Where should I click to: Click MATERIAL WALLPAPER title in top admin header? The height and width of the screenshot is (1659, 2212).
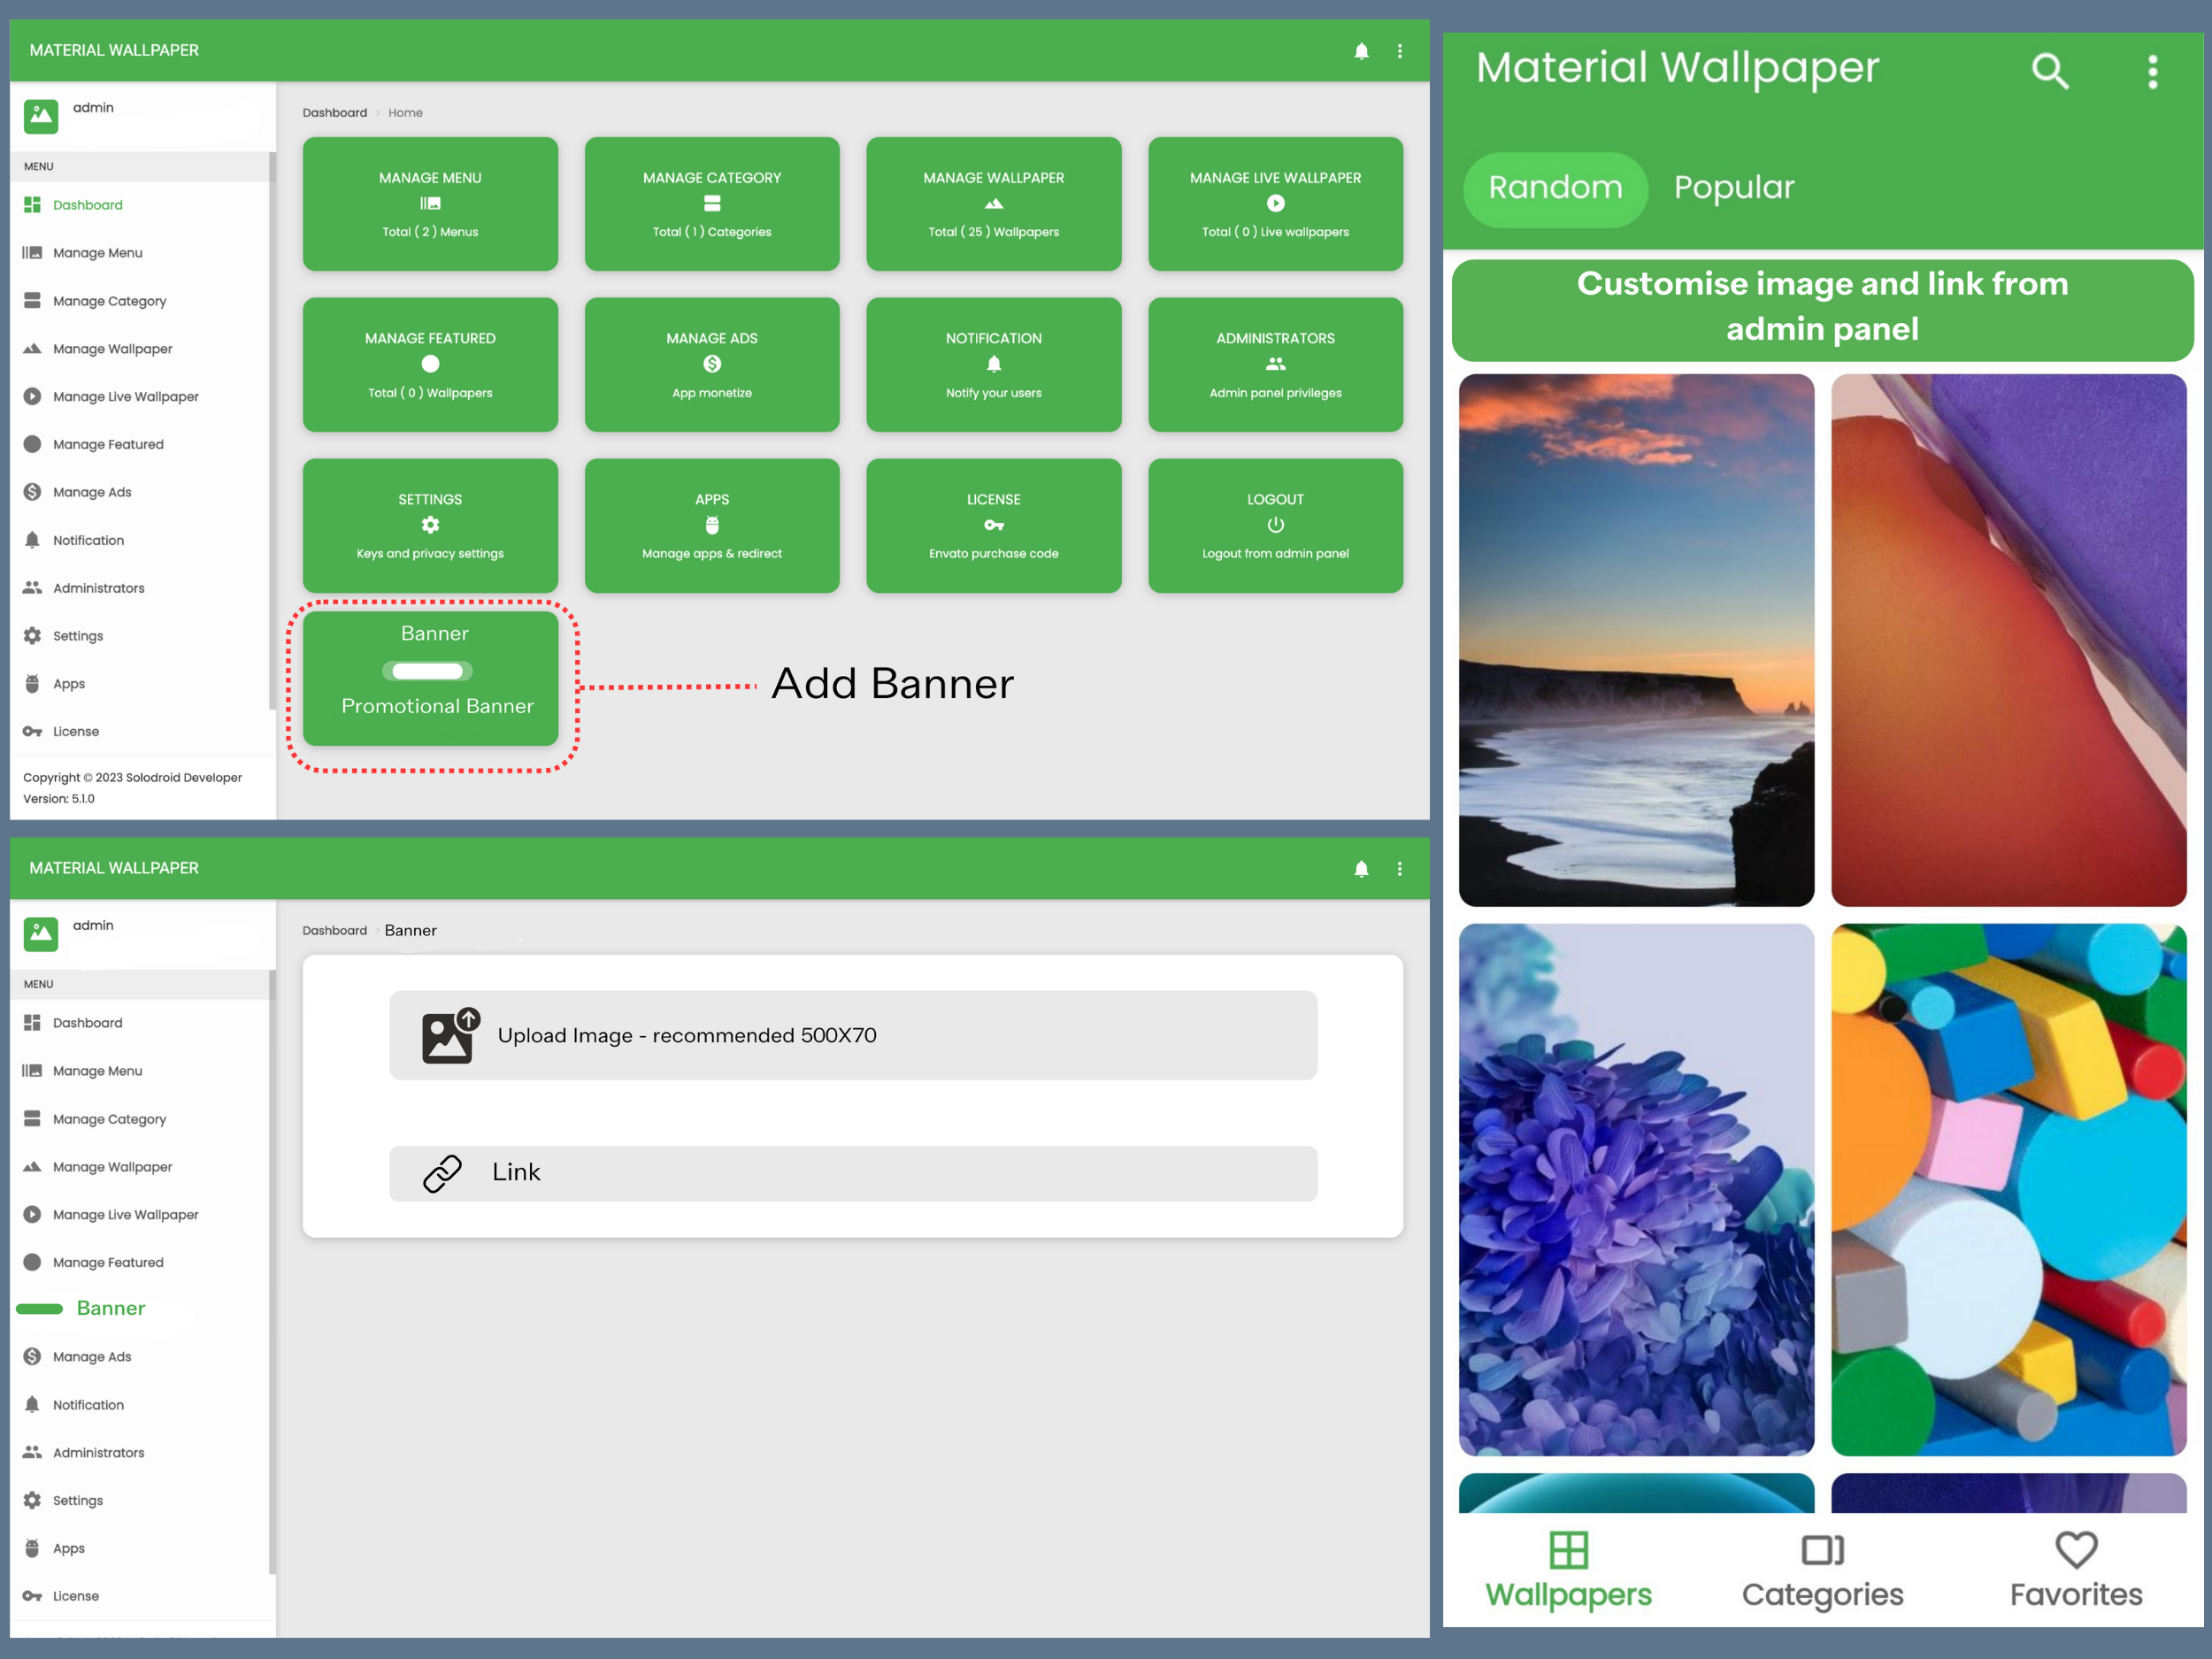click(x=114, y=51)
